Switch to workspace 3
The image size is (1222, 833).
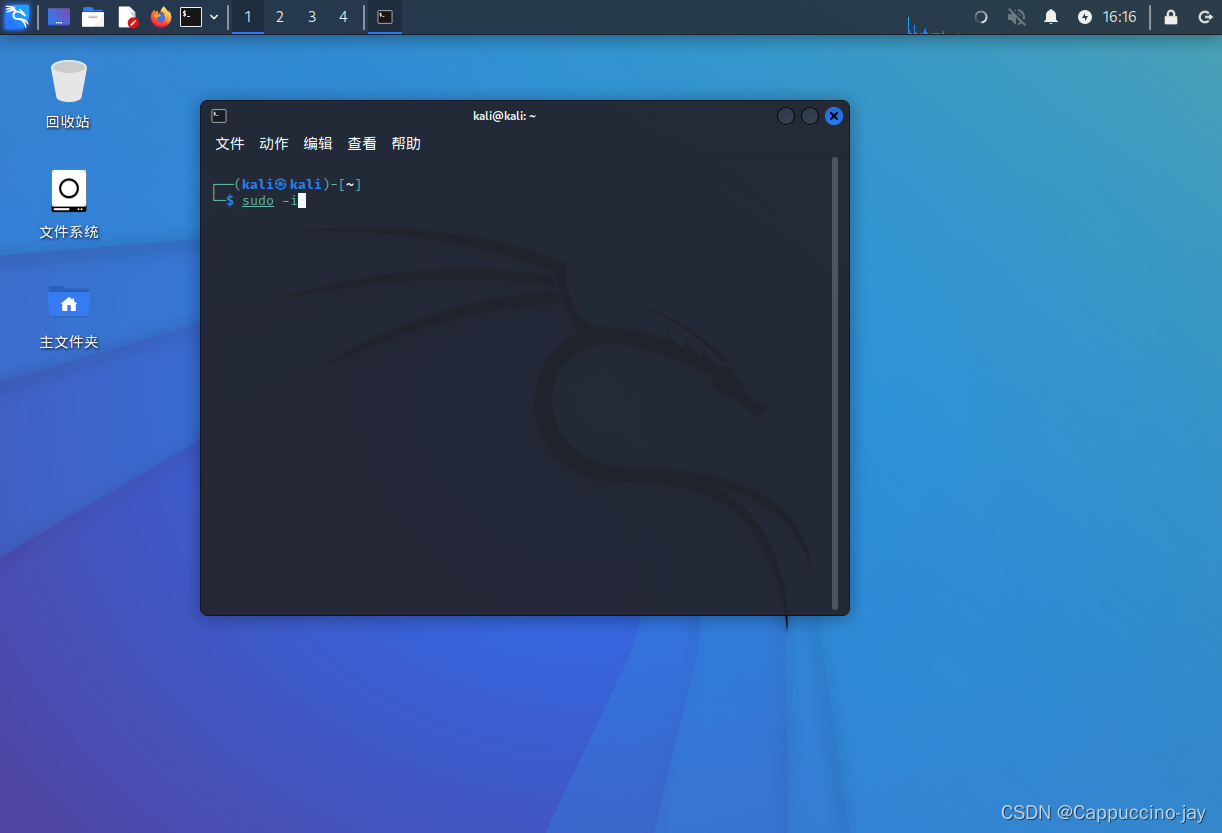pyautogui.click(x=312, y=17)
